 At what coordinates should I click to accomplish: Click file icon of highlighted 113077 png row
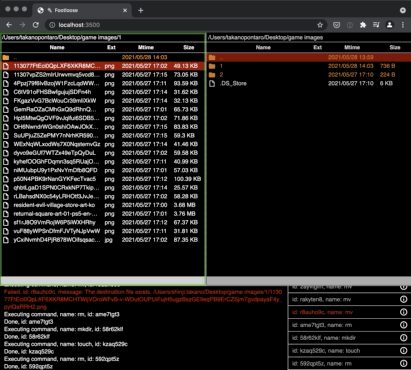(x=6, y=66)
